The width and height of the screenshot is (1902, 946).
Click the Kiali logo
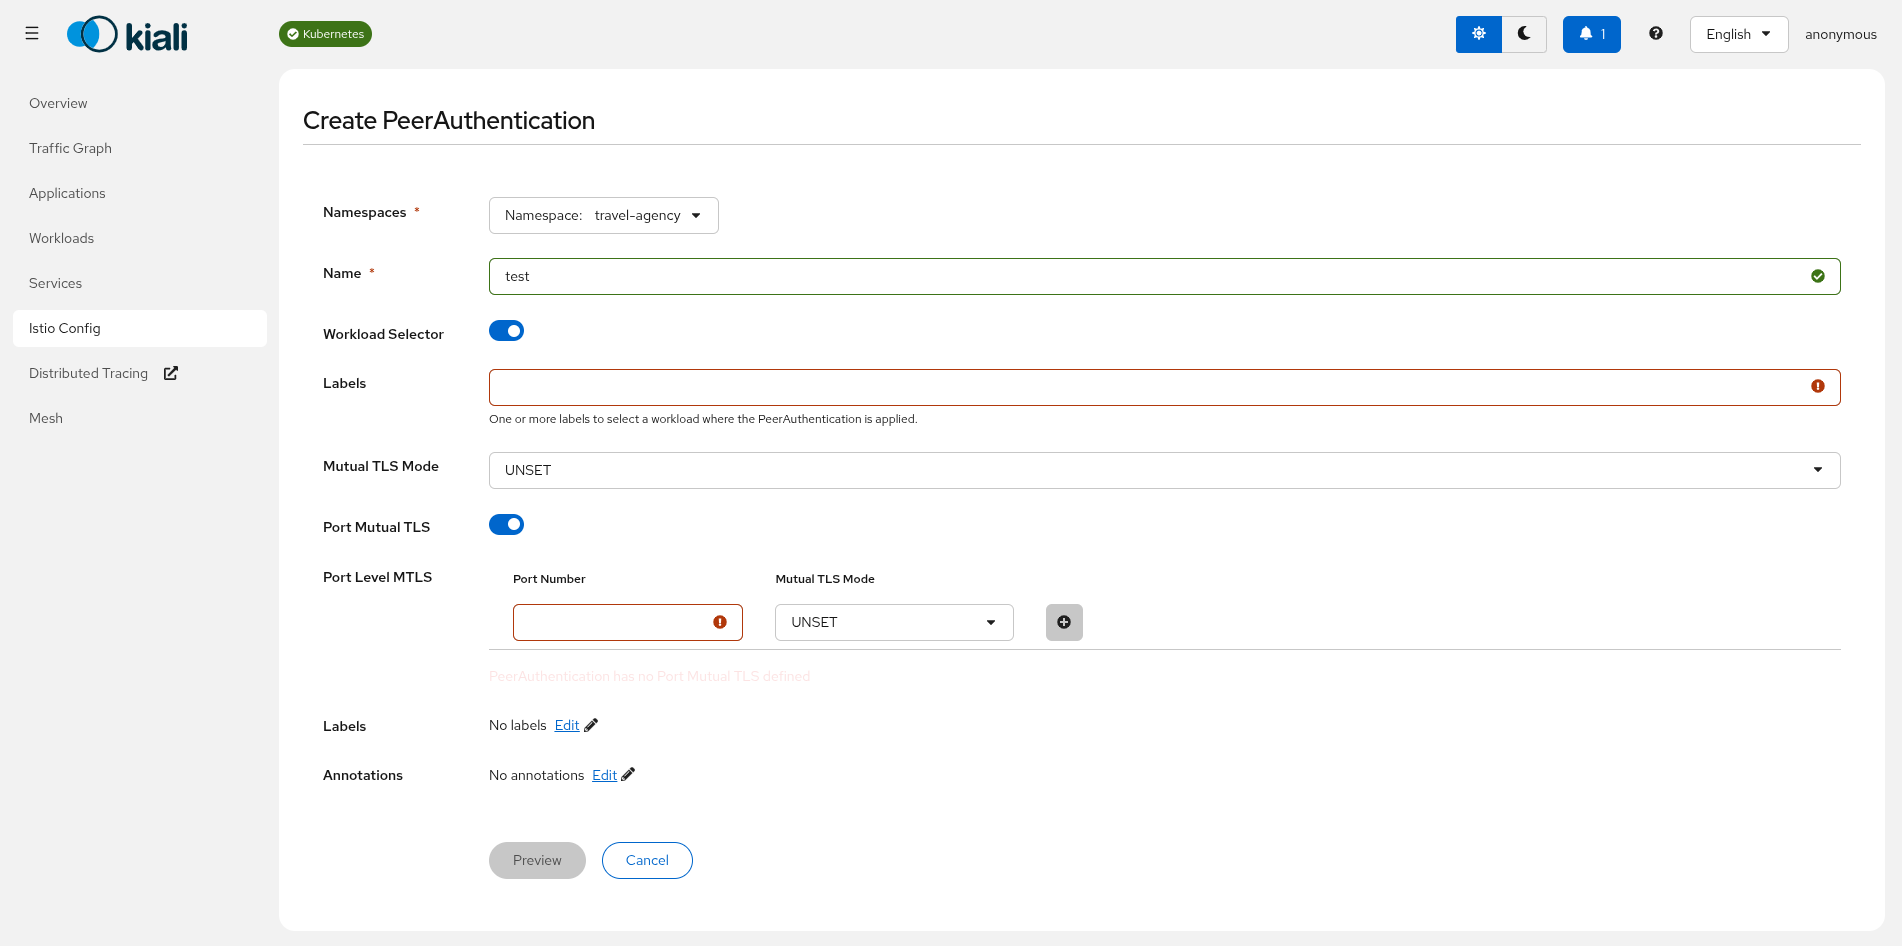point(126,33)
